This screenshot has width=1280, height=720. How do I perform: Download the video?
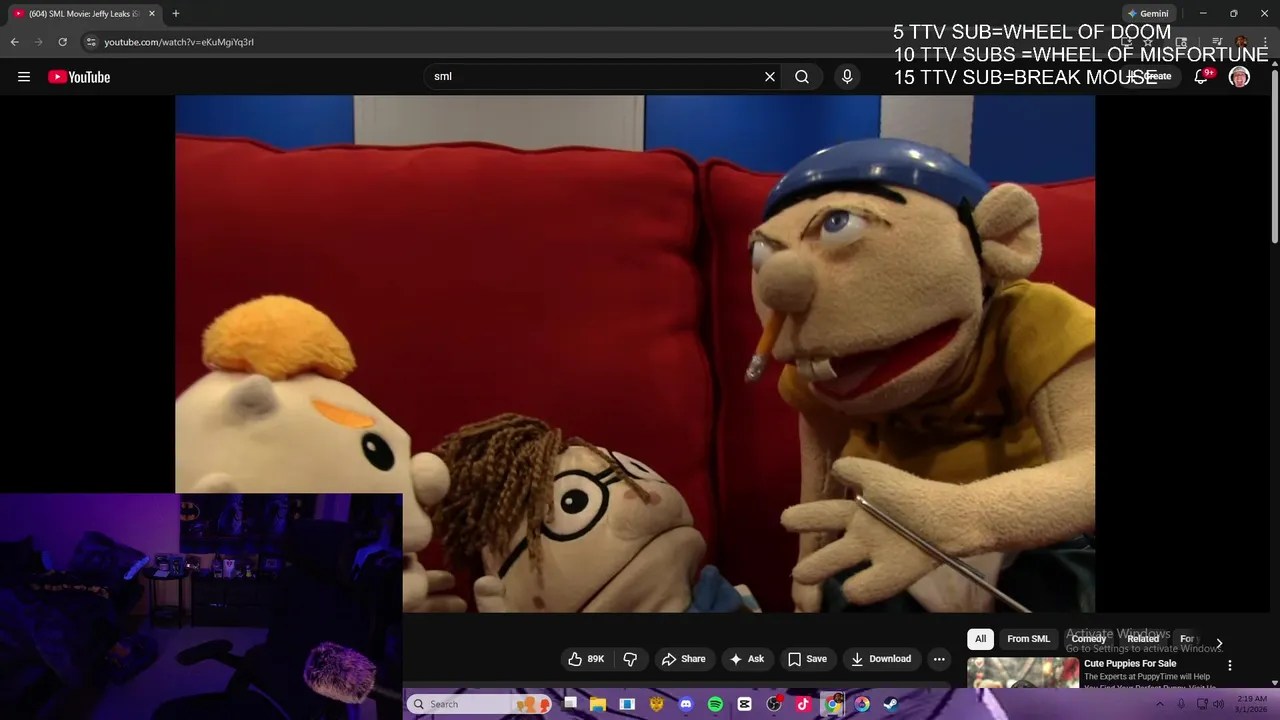point(881,659)
